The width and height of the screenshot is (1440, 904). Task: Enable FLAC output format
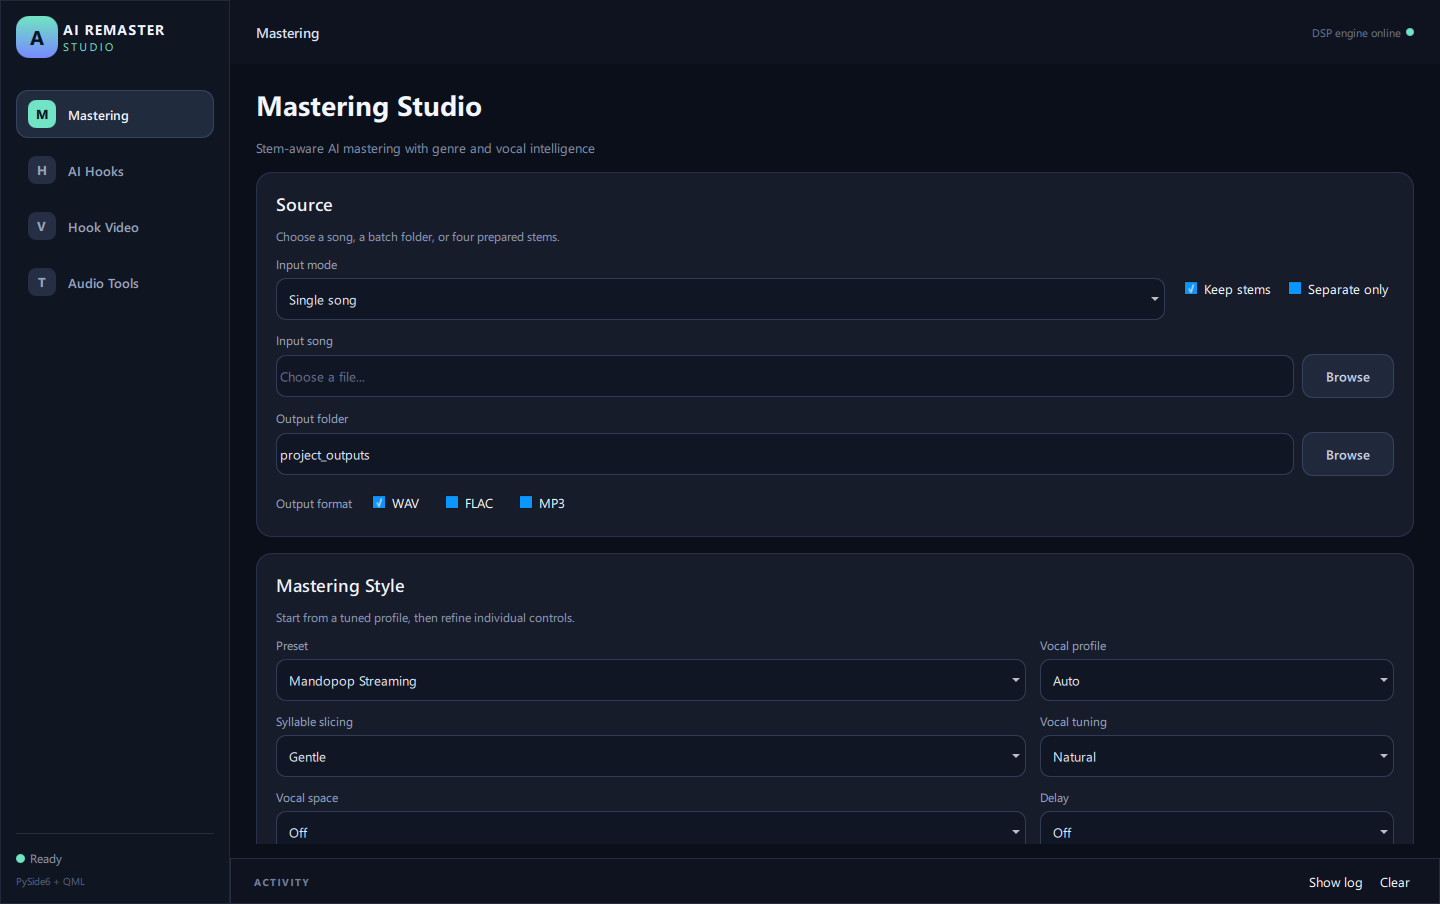pyautogui.click(x=452, y=502)
